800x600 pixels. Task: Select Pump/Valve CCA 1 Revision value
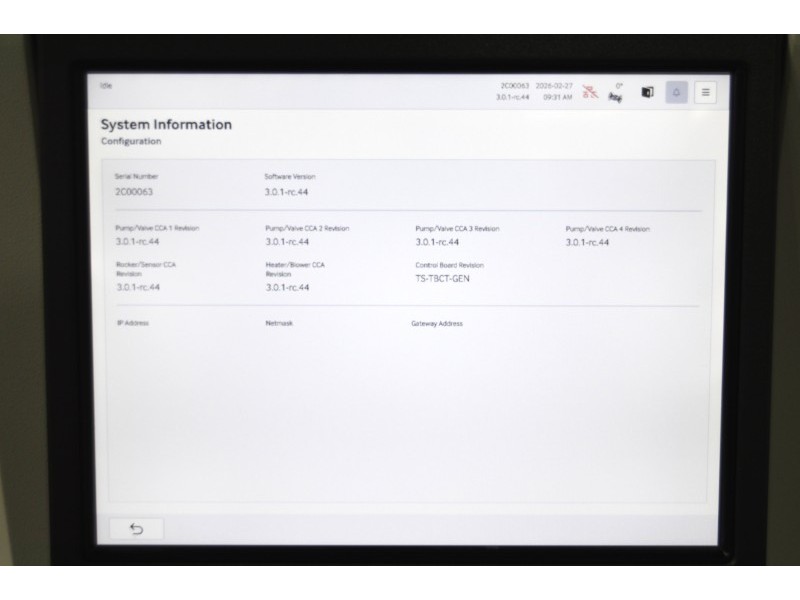(x=138, y=241)
